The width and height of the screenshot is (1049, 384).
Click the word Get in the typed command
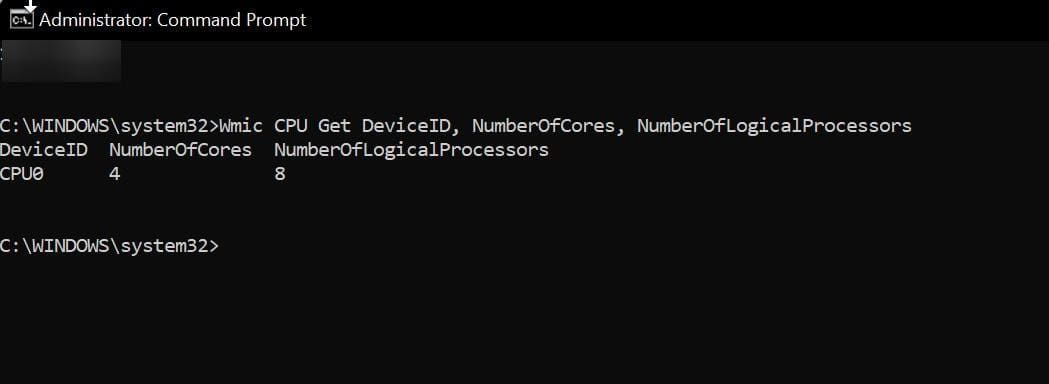pyautogui.click(x=335, y=126)
